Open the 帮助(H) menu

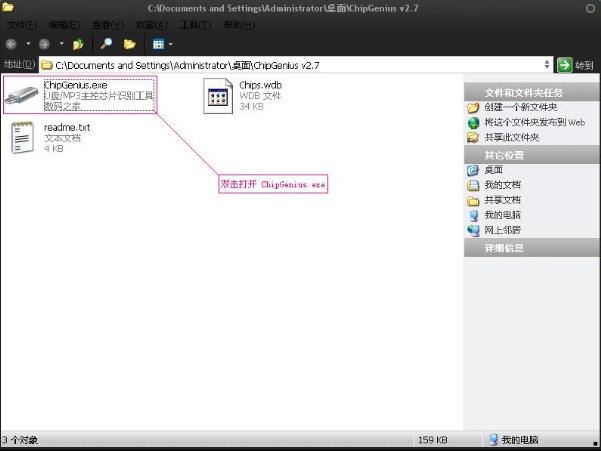[239, 25]
